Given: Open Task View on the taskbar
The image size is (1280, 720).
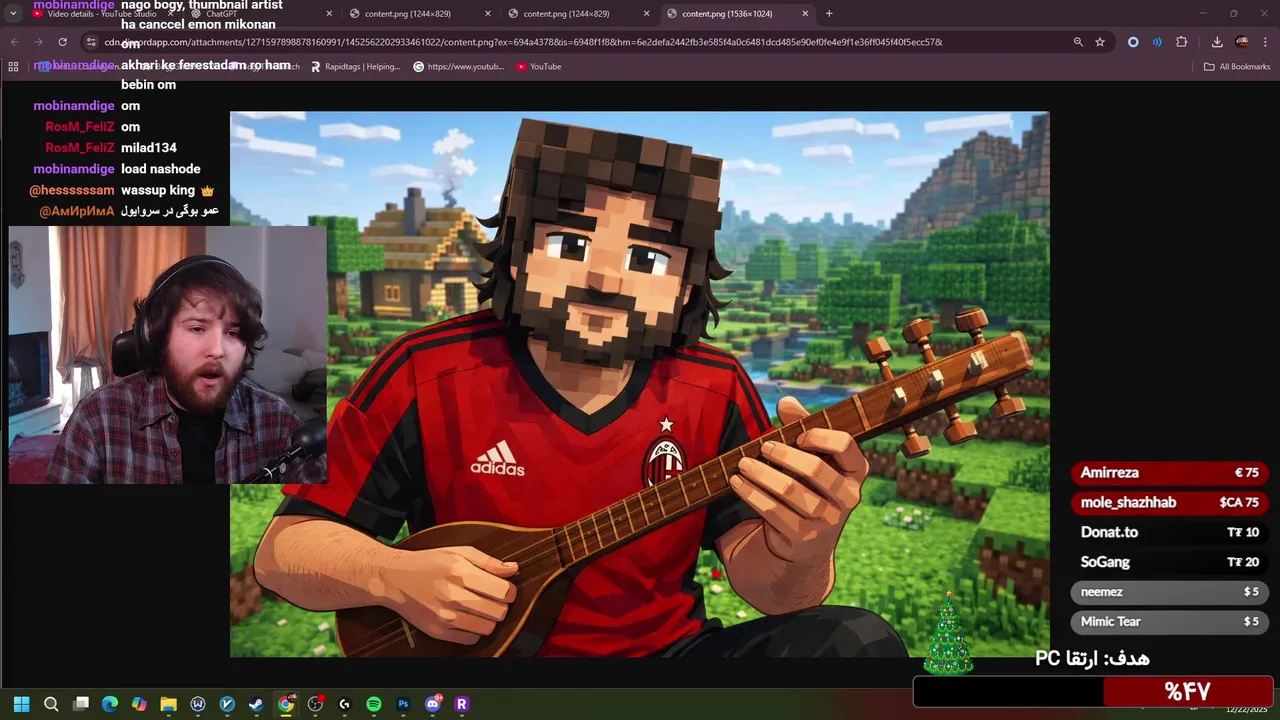Looking at the screenshot, I should point(81,704).
